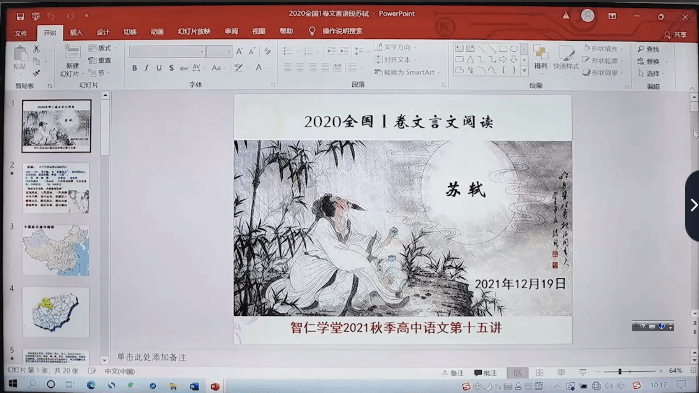
Task: Click Find in editing group
Action: (649, 49)
